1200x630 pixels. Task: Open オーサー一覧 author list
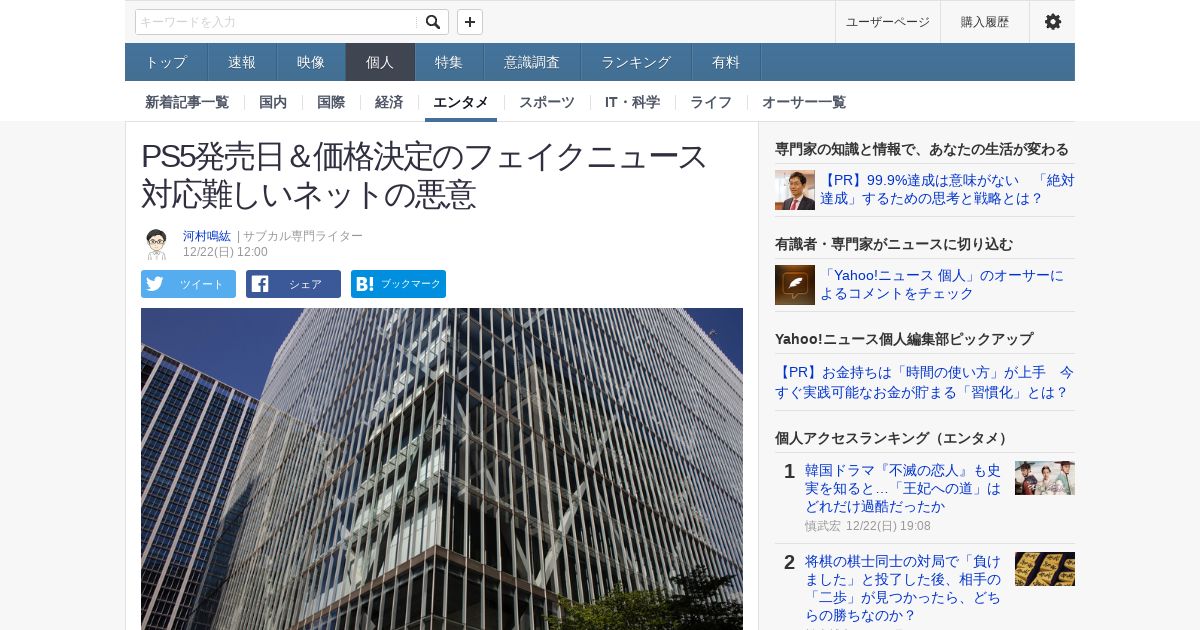pyautogui.click(x=804, y=102)
